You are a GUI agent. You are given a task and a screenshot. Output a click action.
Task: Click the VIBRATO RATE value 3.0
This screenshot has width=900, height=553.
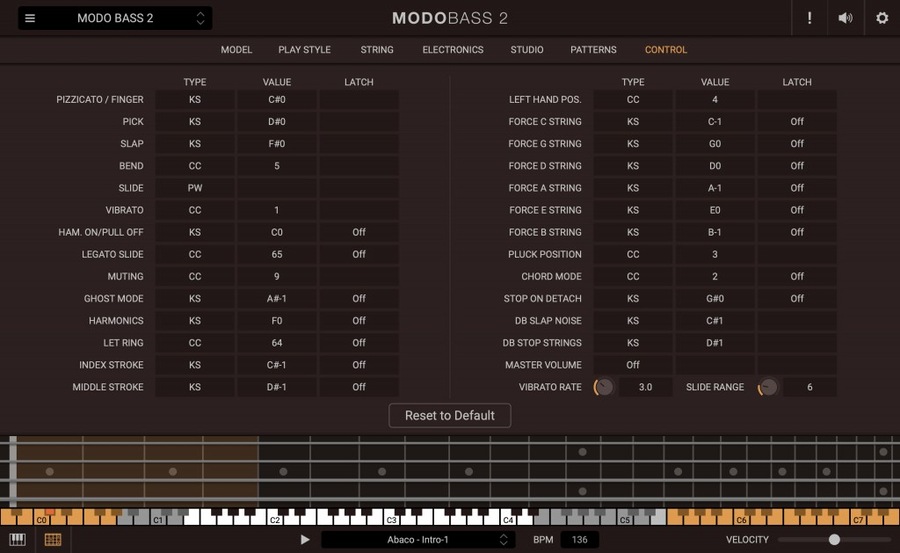pos(645,387)
